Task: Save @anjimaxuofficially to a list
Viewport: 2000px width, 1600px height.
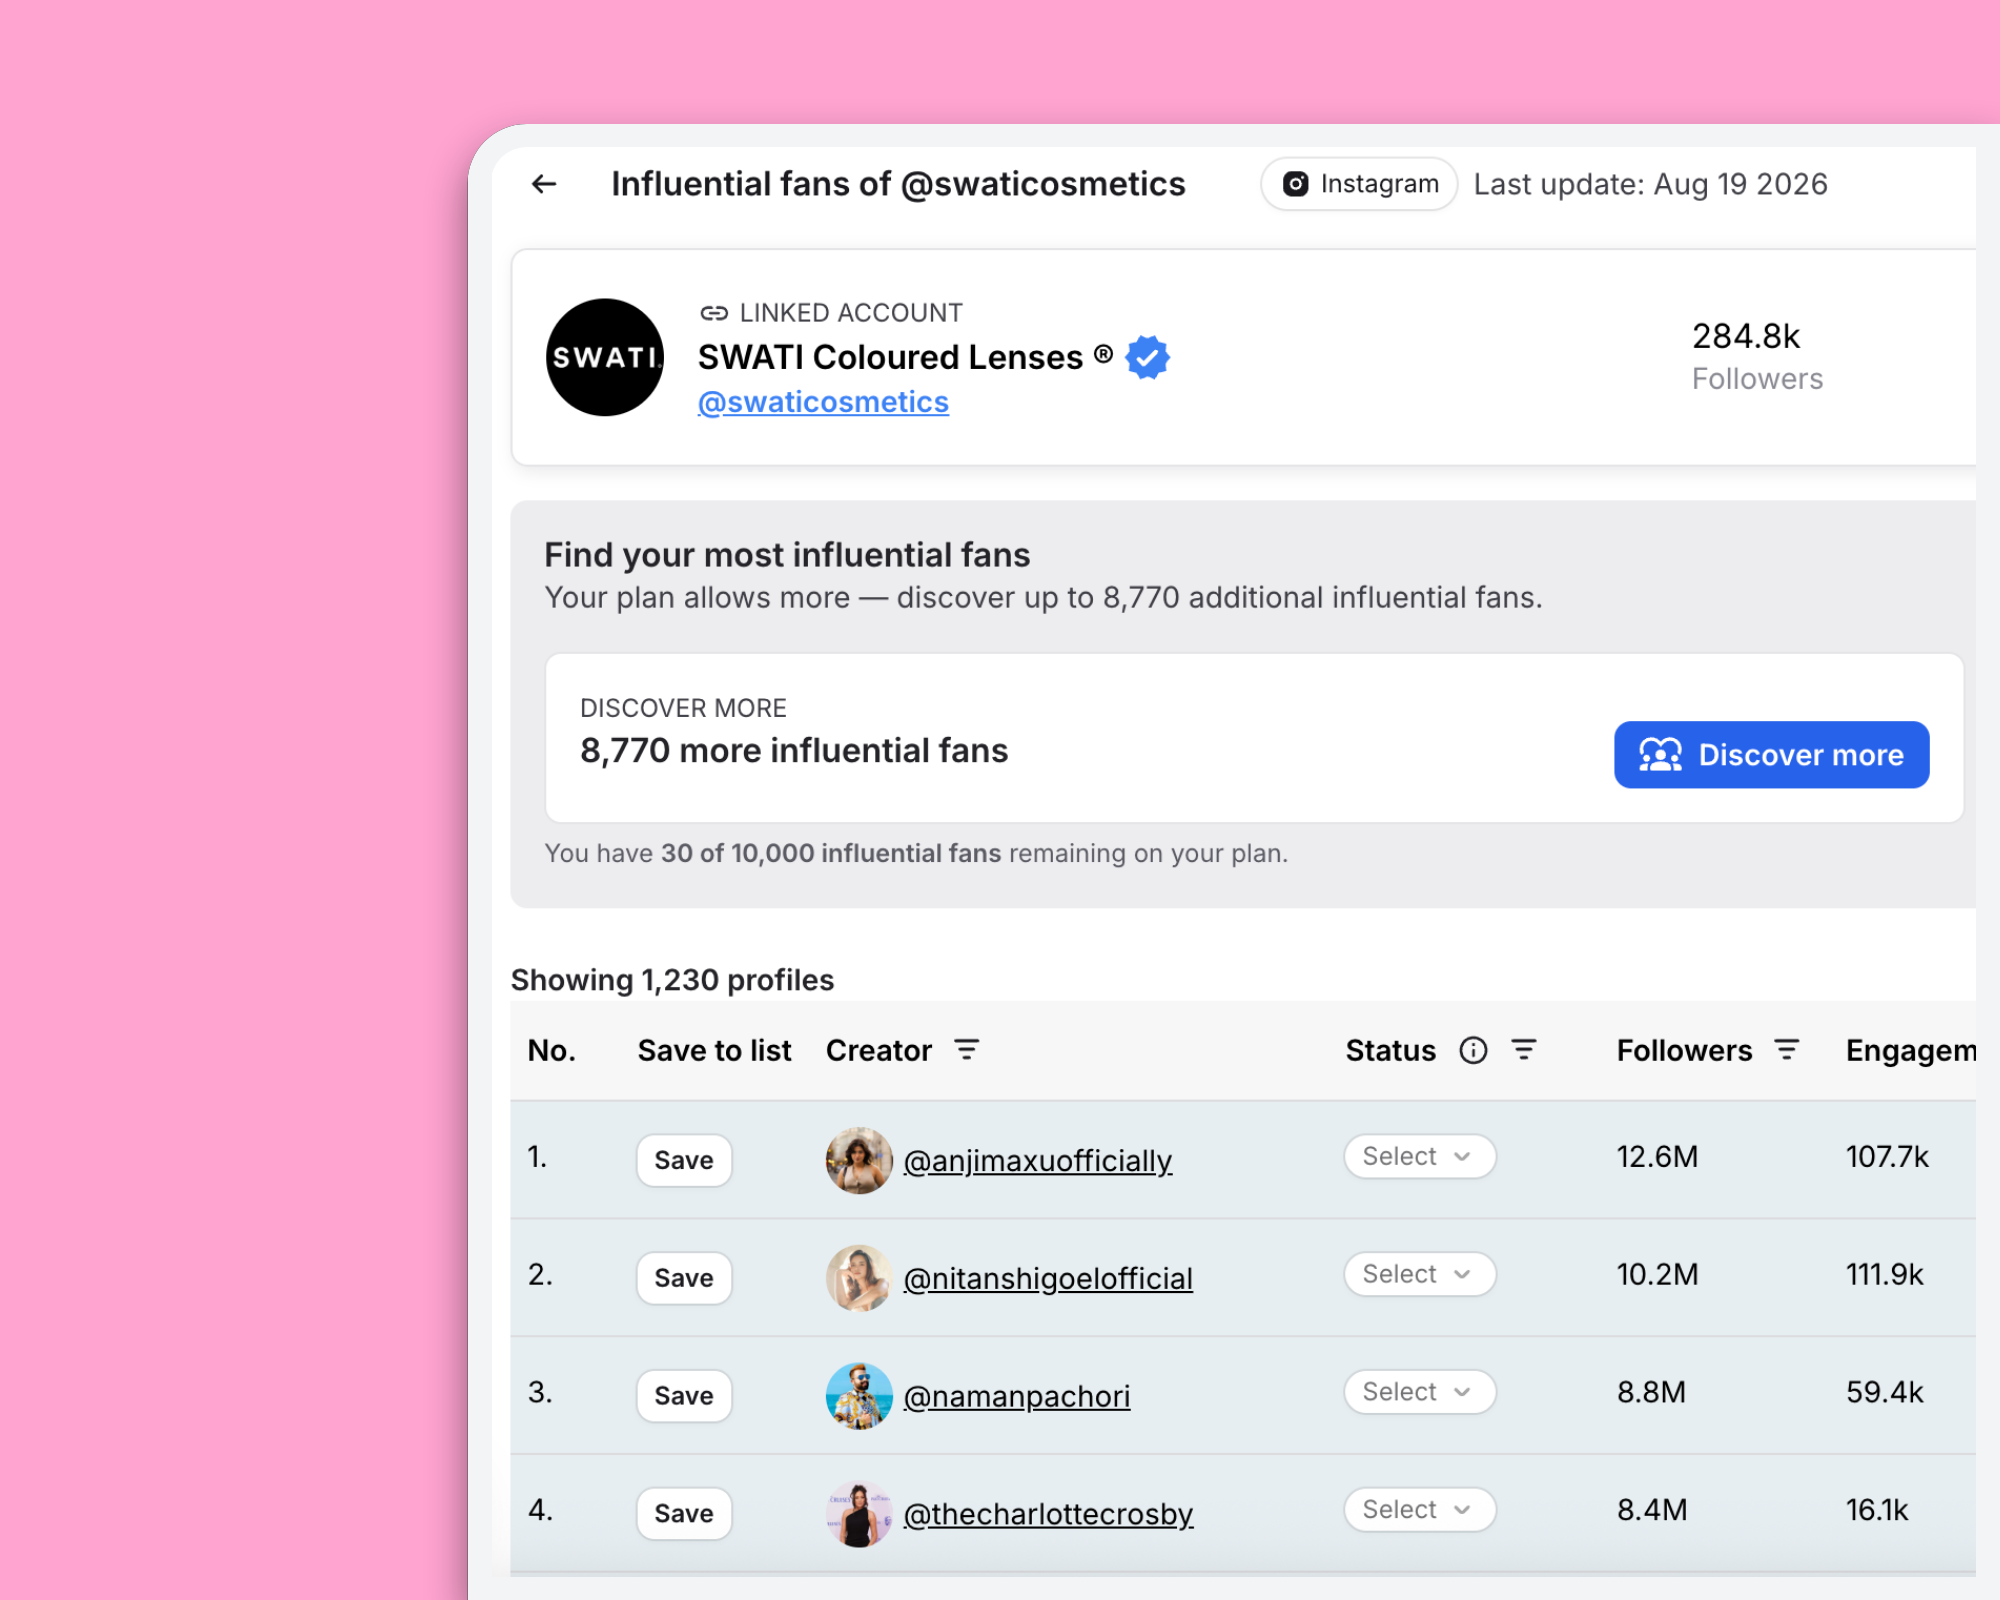Action: click(x=684, y=1160)
